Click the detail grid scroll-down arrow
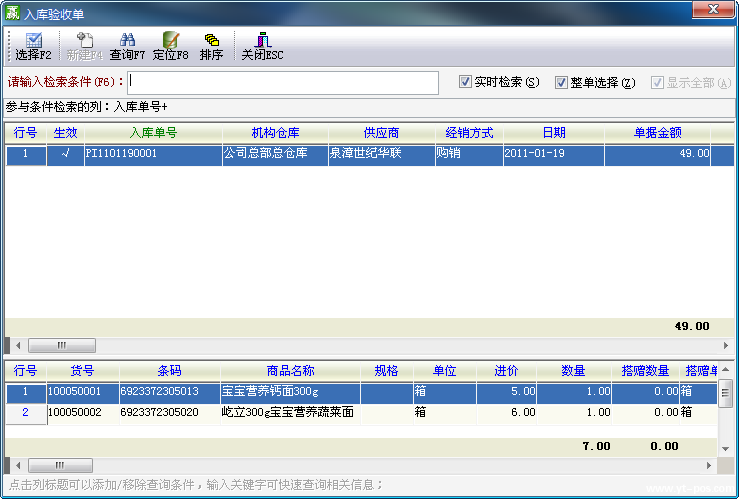This screenshot has height=499, width=739. coord(725,449)
